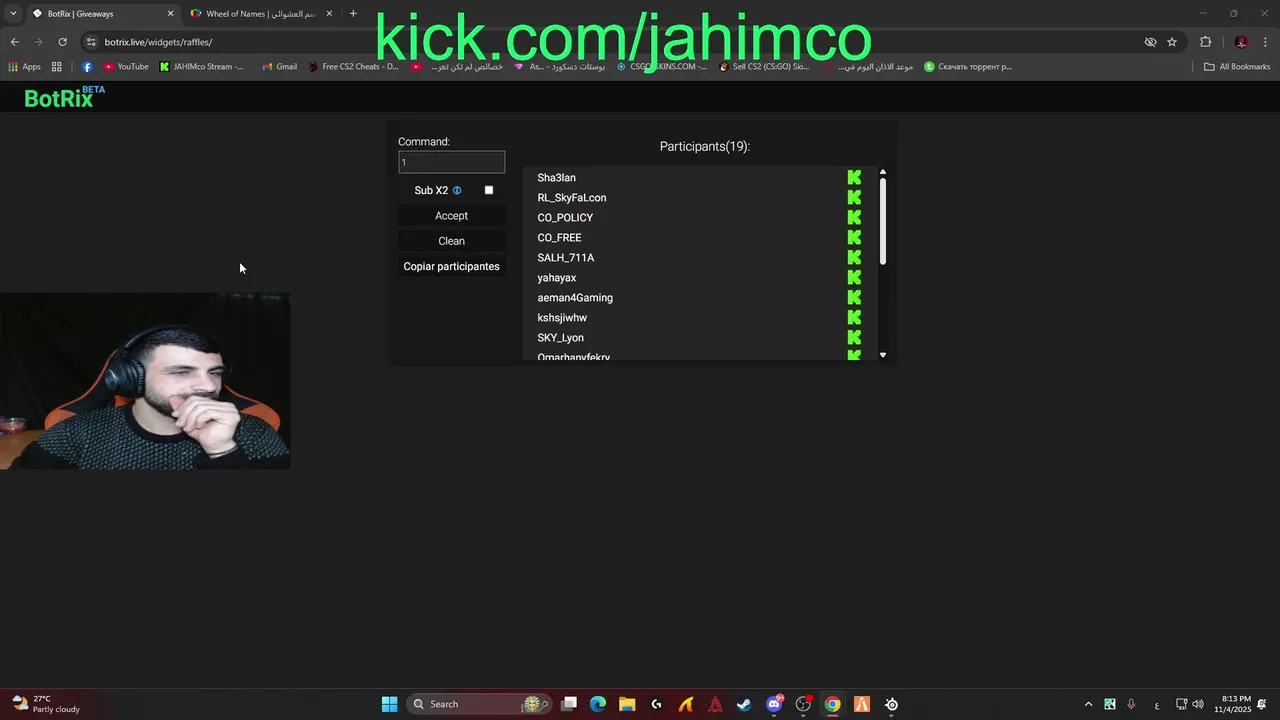Screen dimensions: 1280x720
Task: Click Kick icon next to aeman4Gaming
Action: [854, 297]
